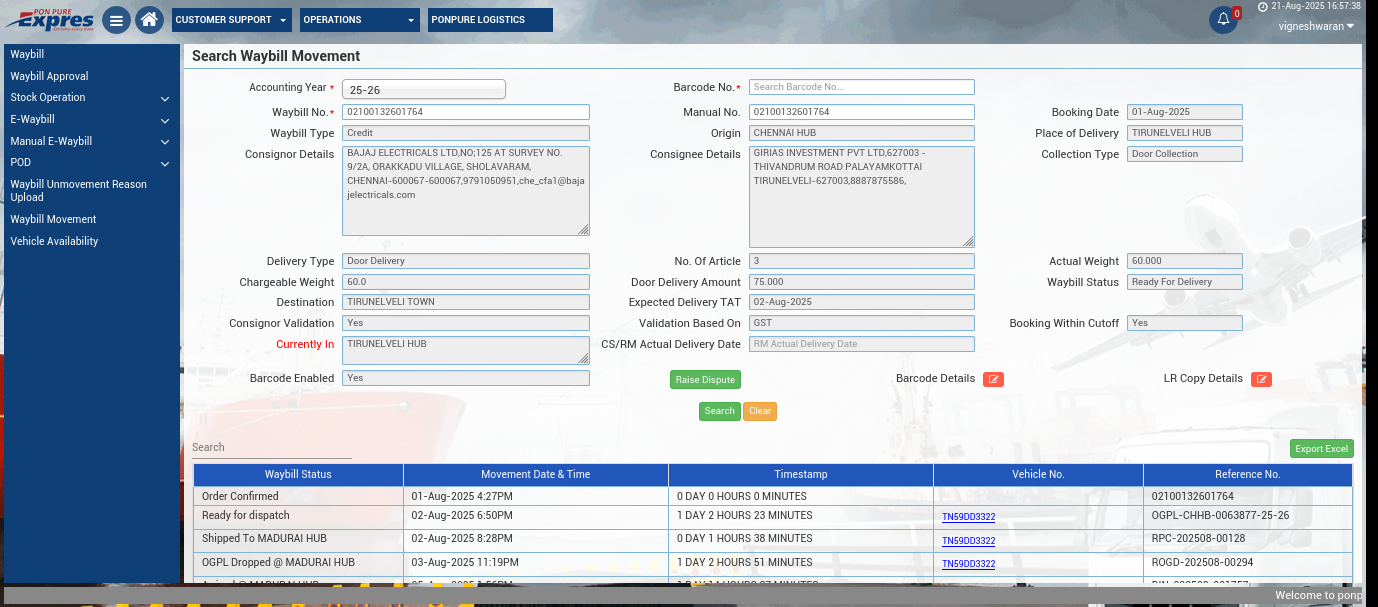1378x607 pixels.
Task: Open Accounting Year 25-26 dropdown
Action: pyautogui.click(x=424, y=90)
